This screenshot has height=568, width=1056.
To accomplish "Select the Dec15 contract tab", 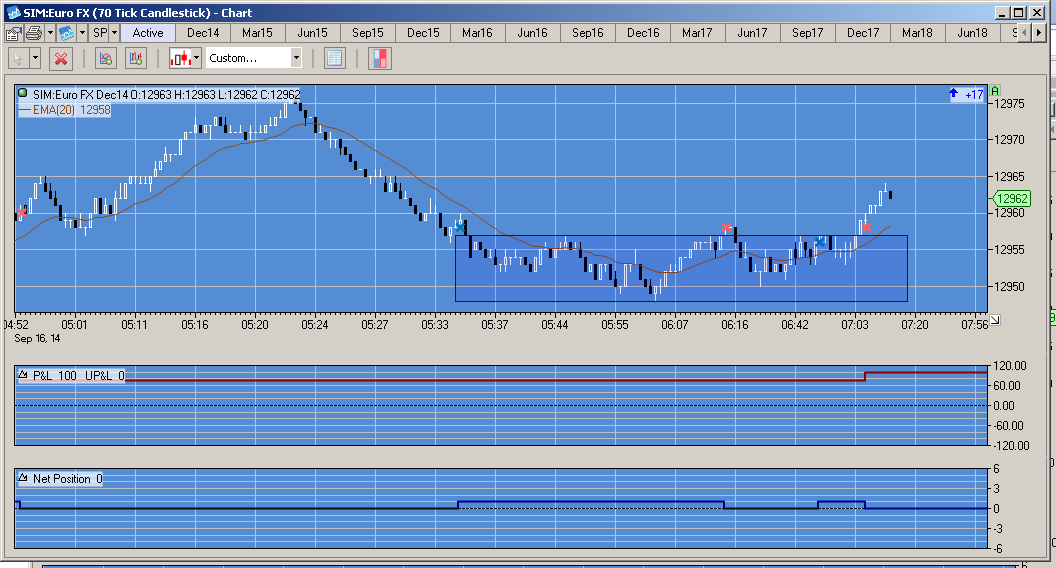I will tap(423, 33).
